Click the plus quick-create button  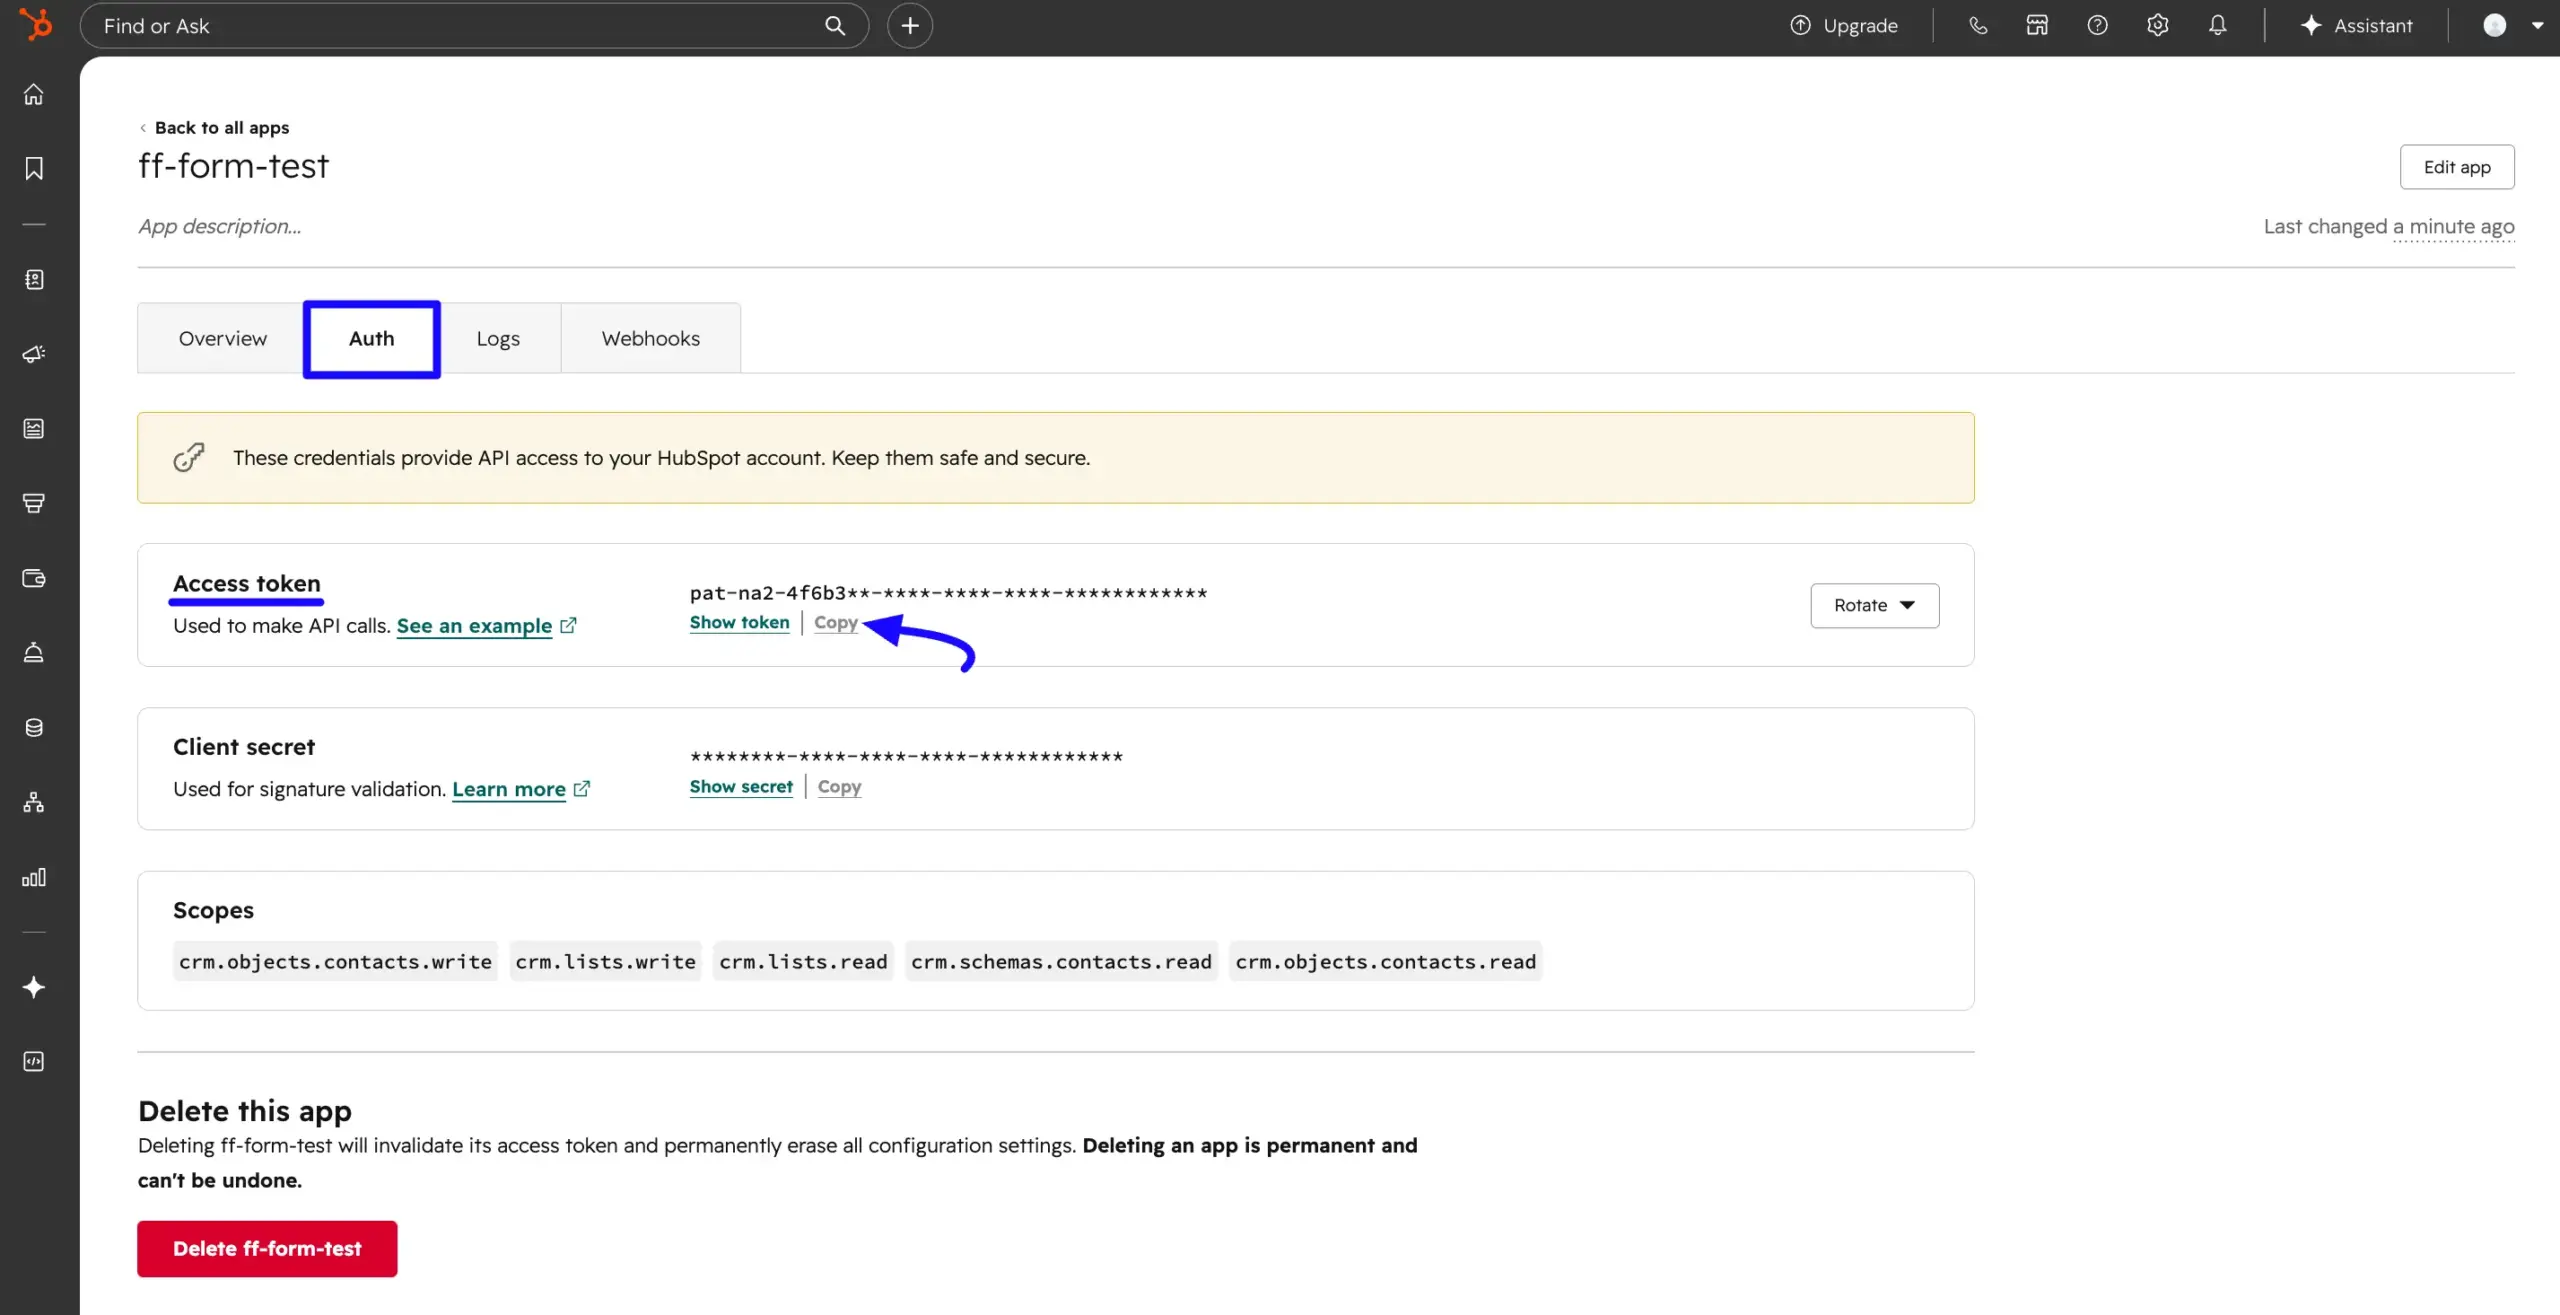[x=910, y=26]
